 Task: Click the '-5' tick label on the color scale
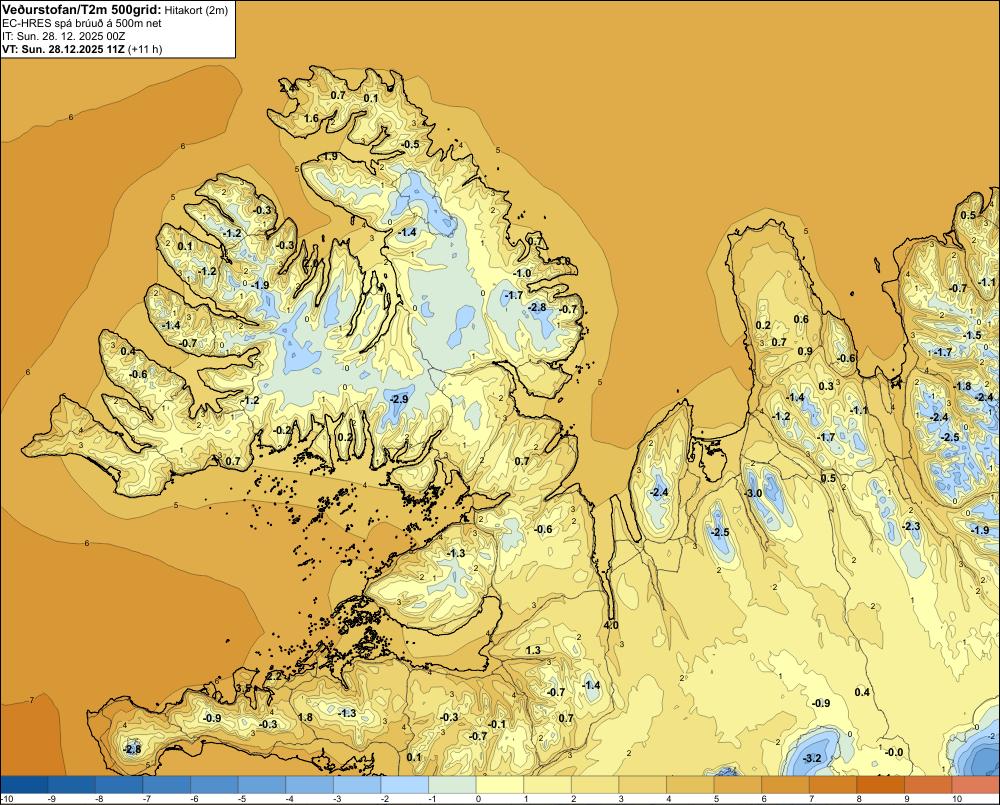point(242,799)
